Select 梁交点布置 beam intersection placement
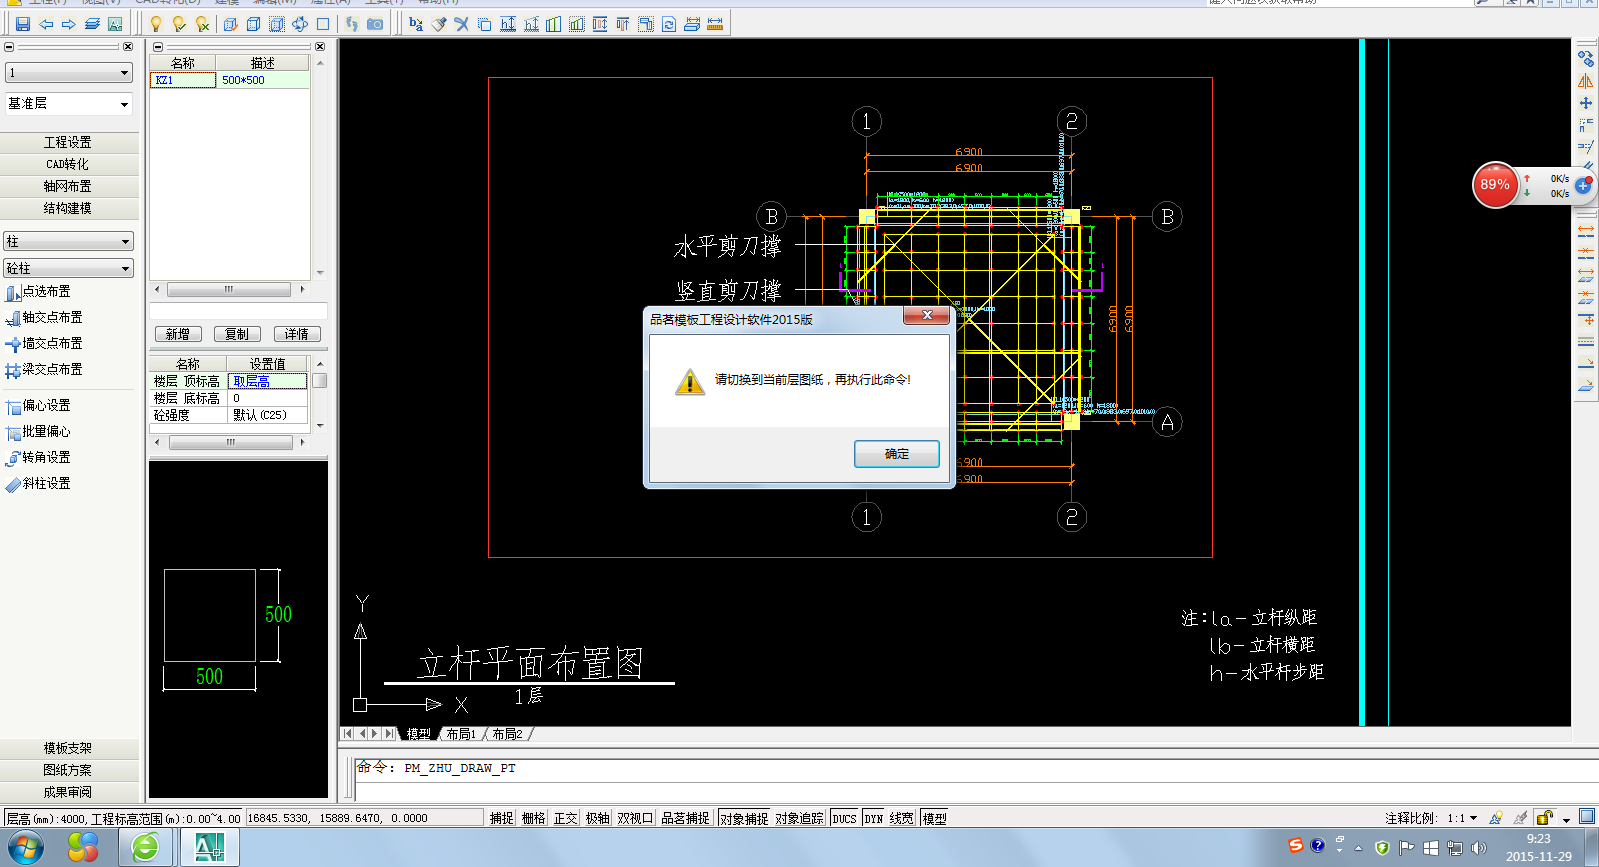 click(44, 370)
